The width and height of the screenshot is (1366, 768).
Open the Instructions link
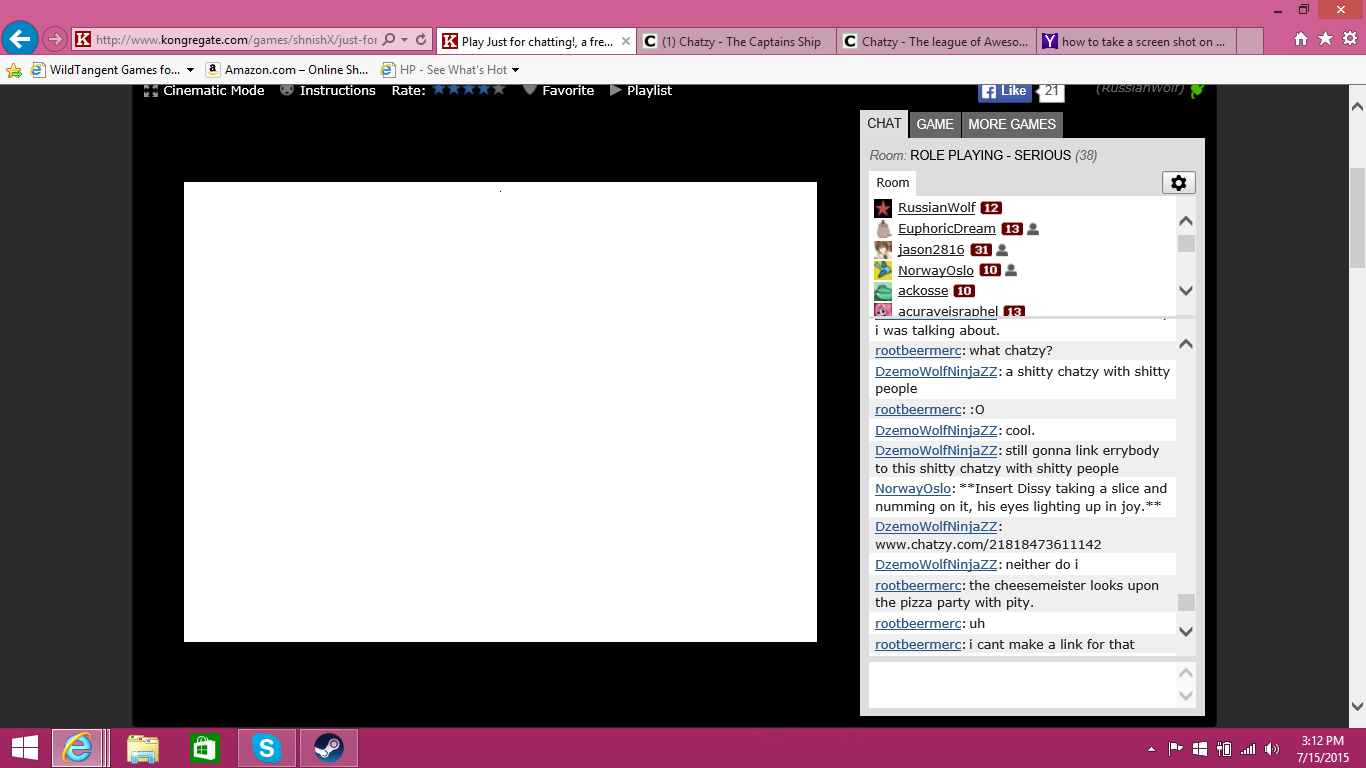pos(328,90)
